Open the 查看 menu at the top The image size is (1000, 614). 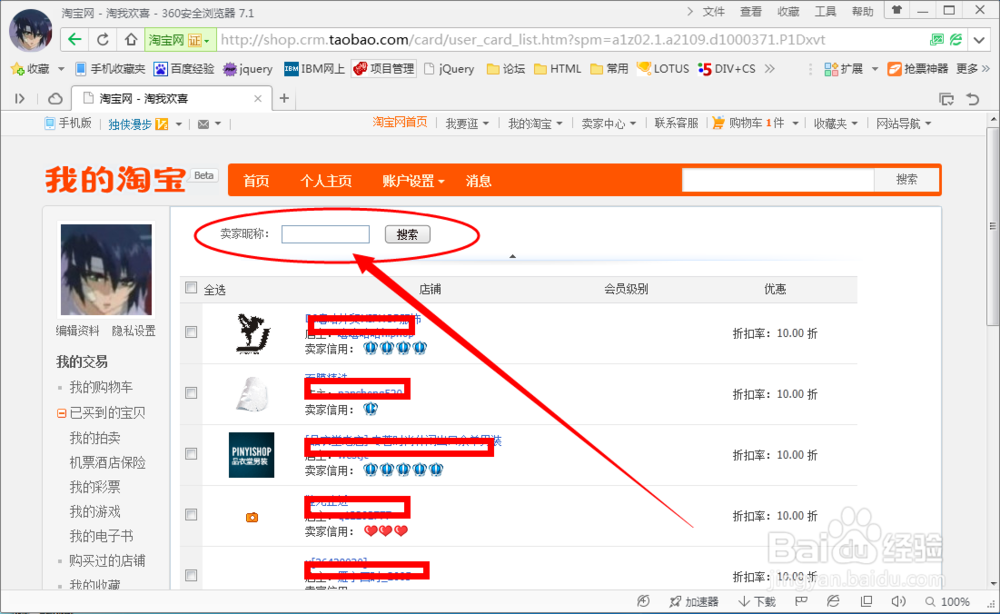[751, 11]
